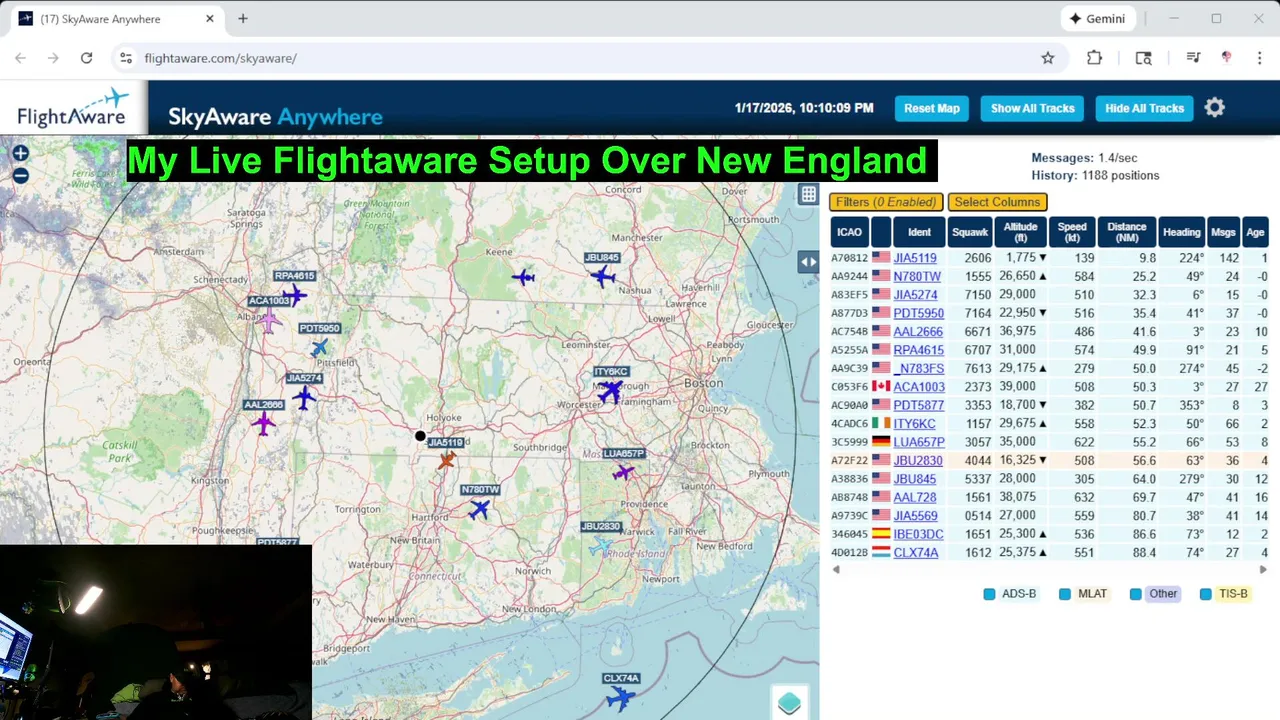The height and width of the screenshot is (720, 1280).
Task: Sort table by Heading column
Action: click(x=1181, y=232)
